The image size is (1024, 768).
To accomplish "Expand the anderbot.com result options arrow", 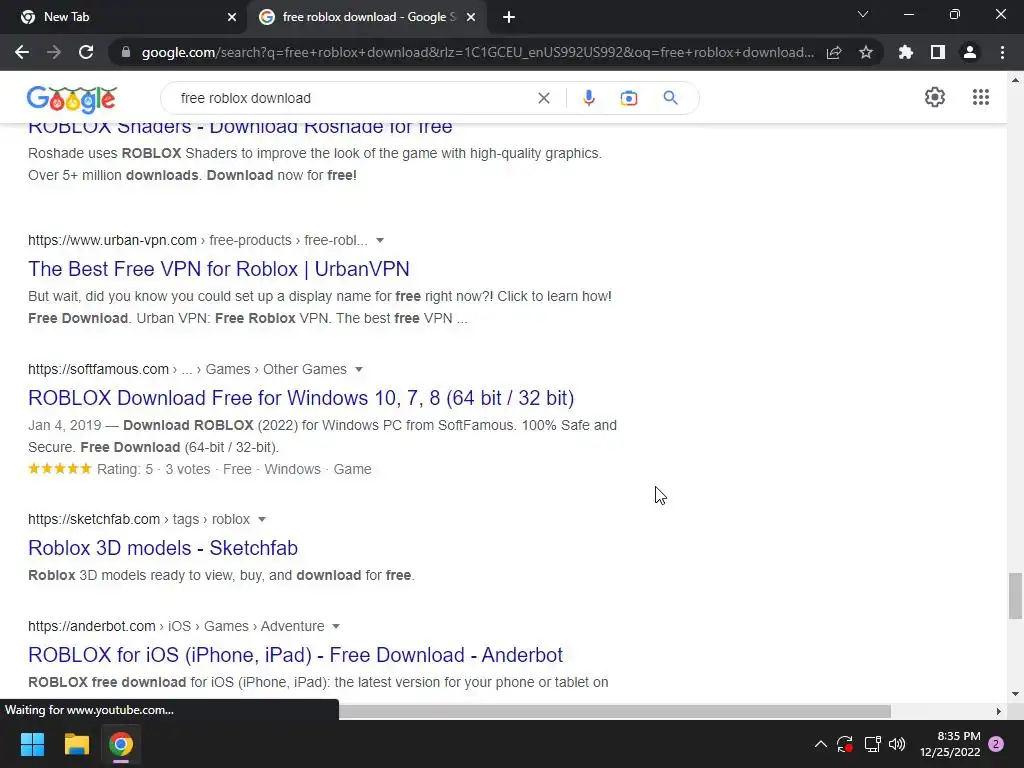I will 336,626.
